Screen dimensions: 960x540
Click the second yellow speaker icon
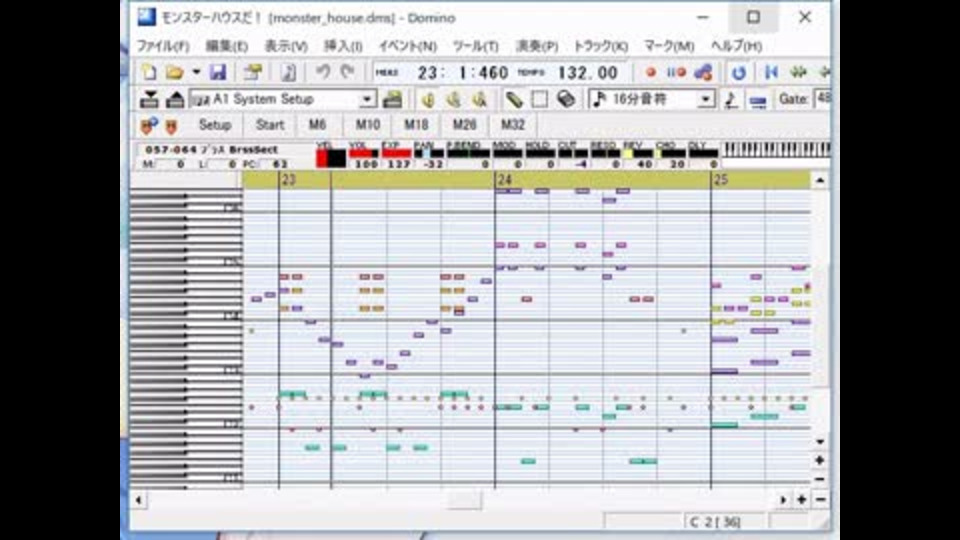click(454, 99)
